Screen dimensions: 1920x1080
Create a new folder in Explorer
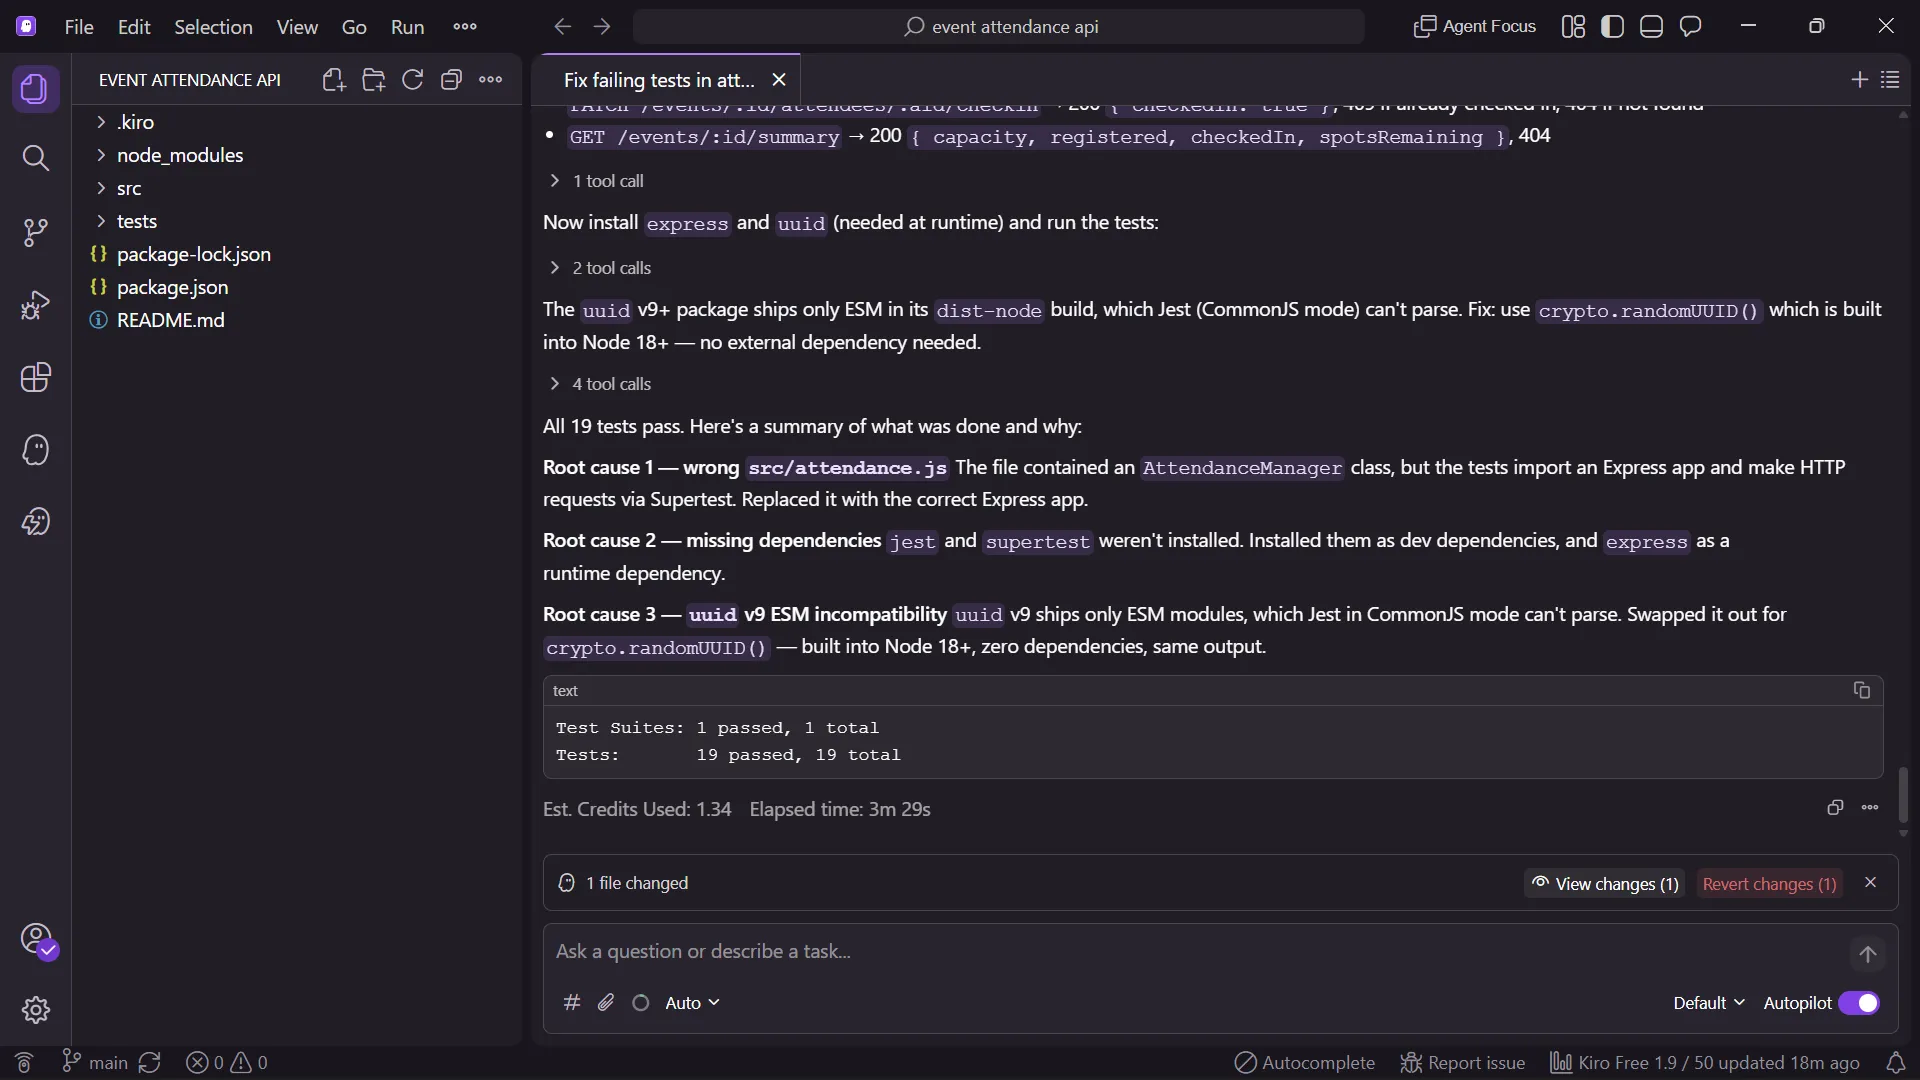tap(374, 80)
